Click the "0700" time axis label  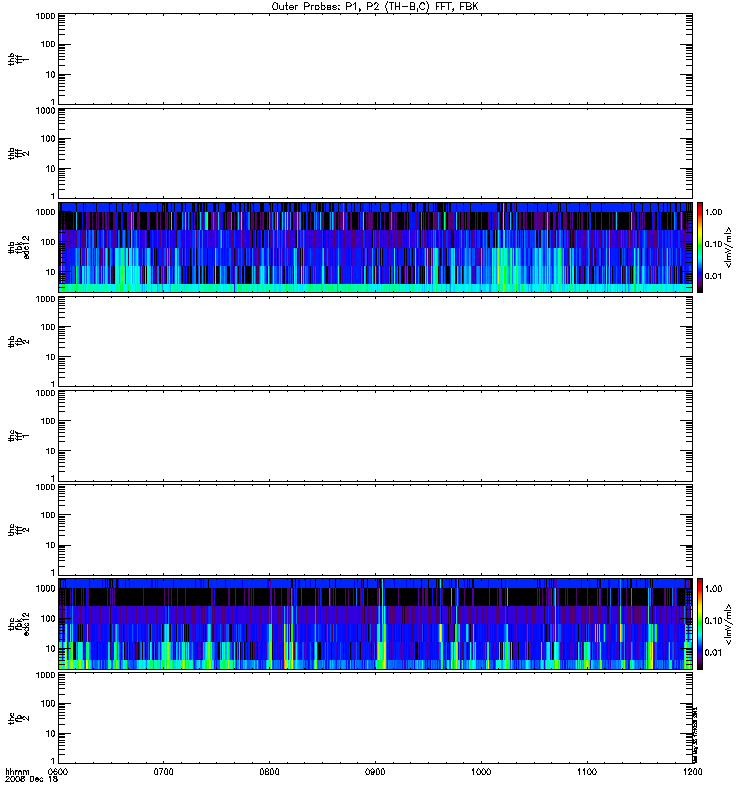click(x=164, y=771)
